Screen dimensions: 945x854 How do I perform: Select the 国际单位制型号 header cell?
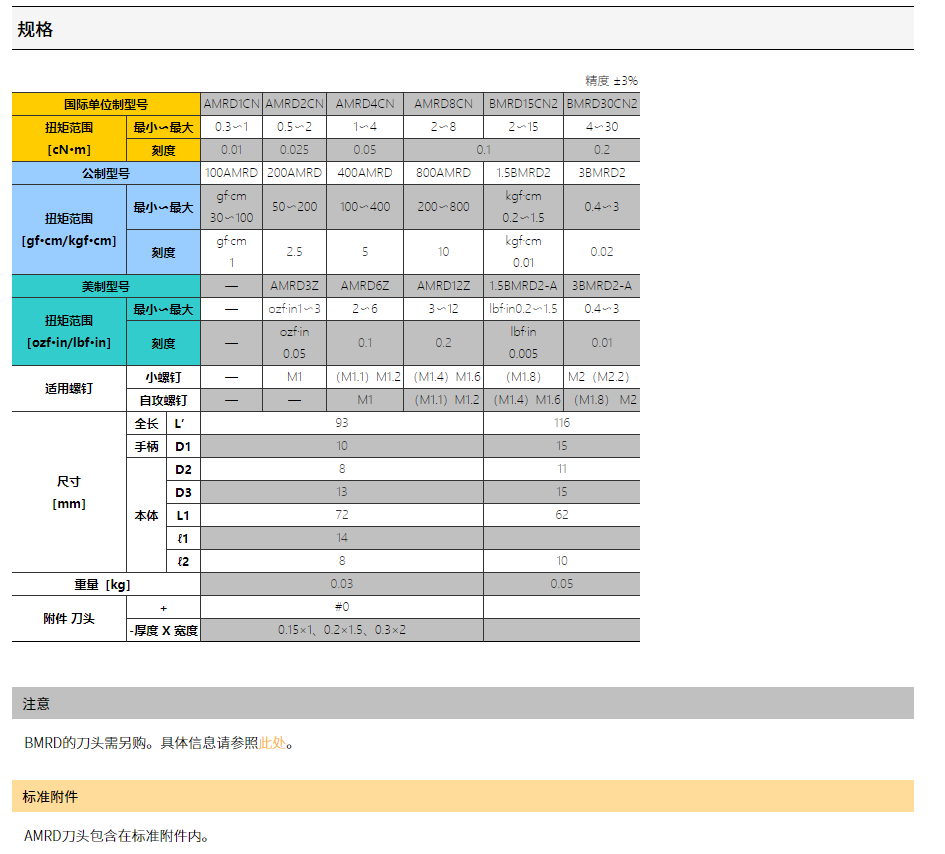(106, 104)
